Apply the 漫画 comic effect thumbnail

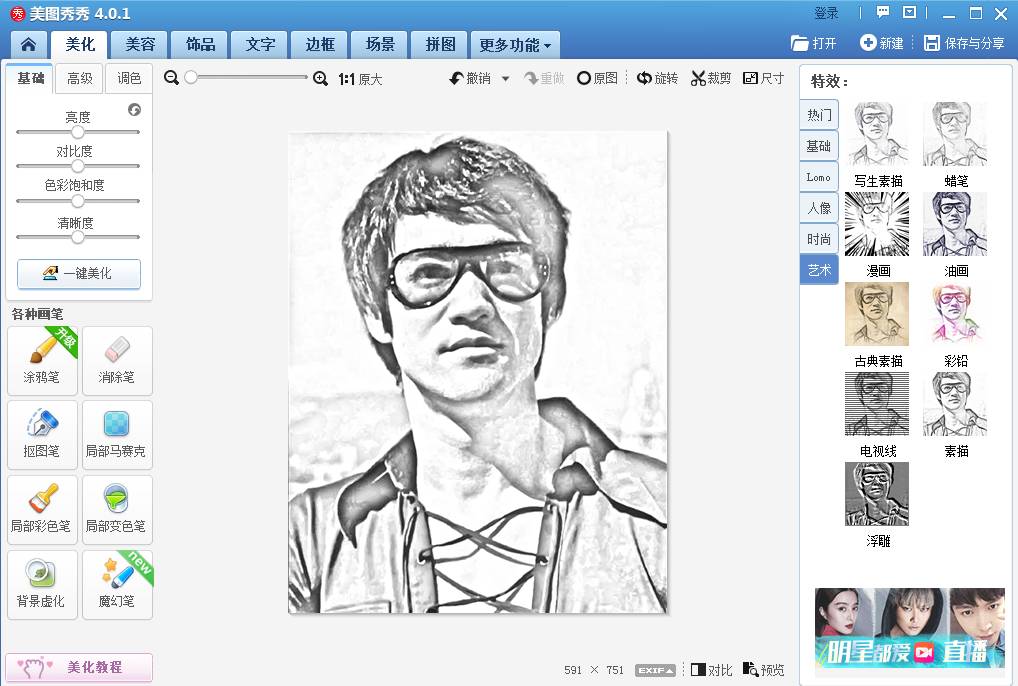click(x=877, y=225)
